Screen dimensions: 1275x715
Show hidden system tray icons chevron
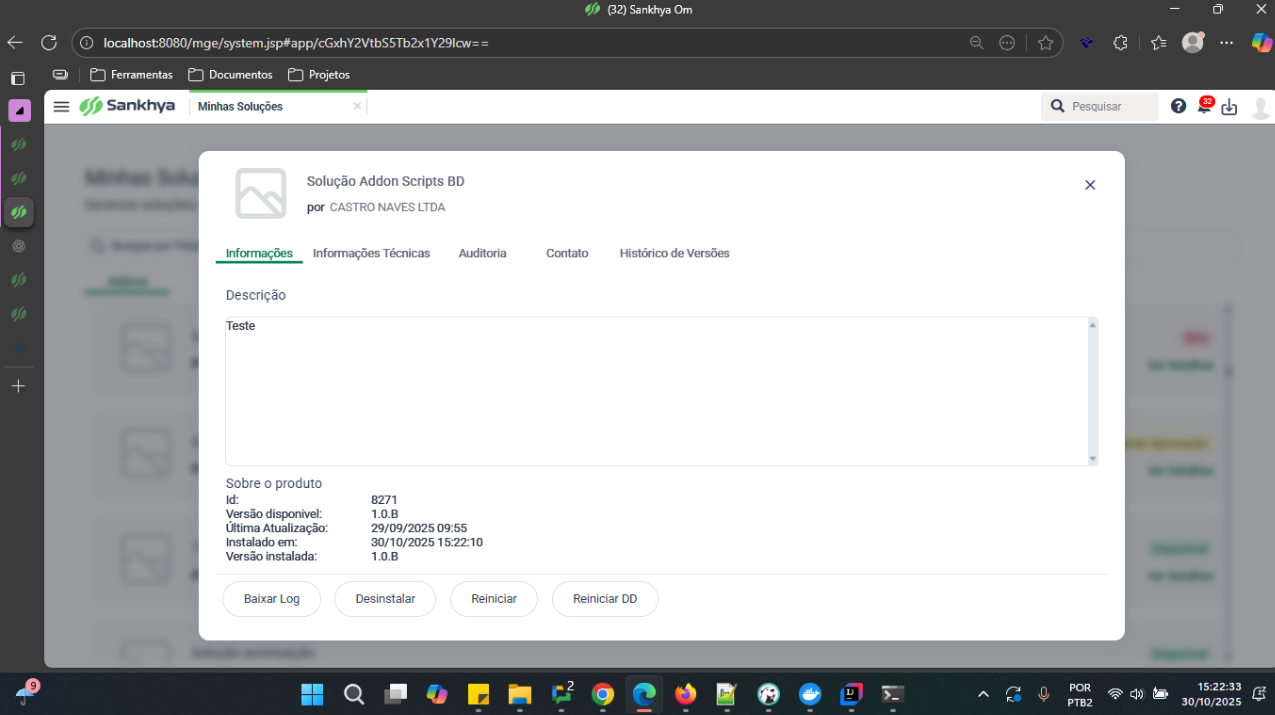click(x=983, y=694)
